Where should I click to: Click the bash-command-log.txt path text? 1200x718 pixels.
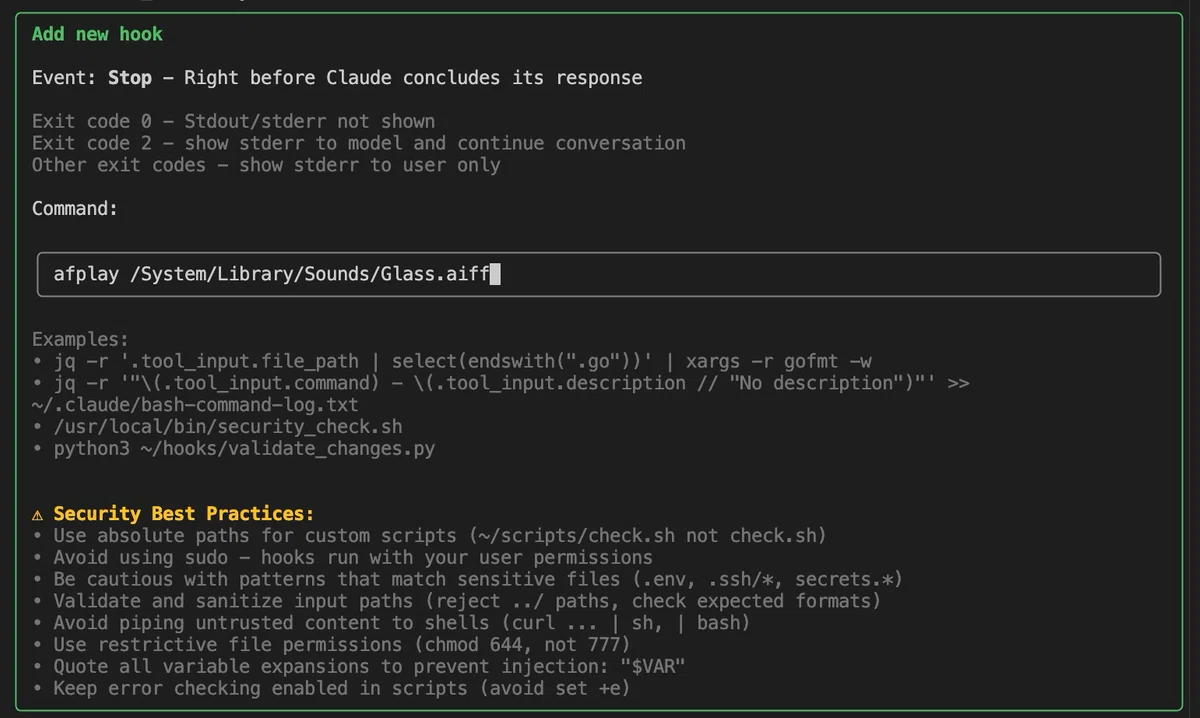[195, 405]
